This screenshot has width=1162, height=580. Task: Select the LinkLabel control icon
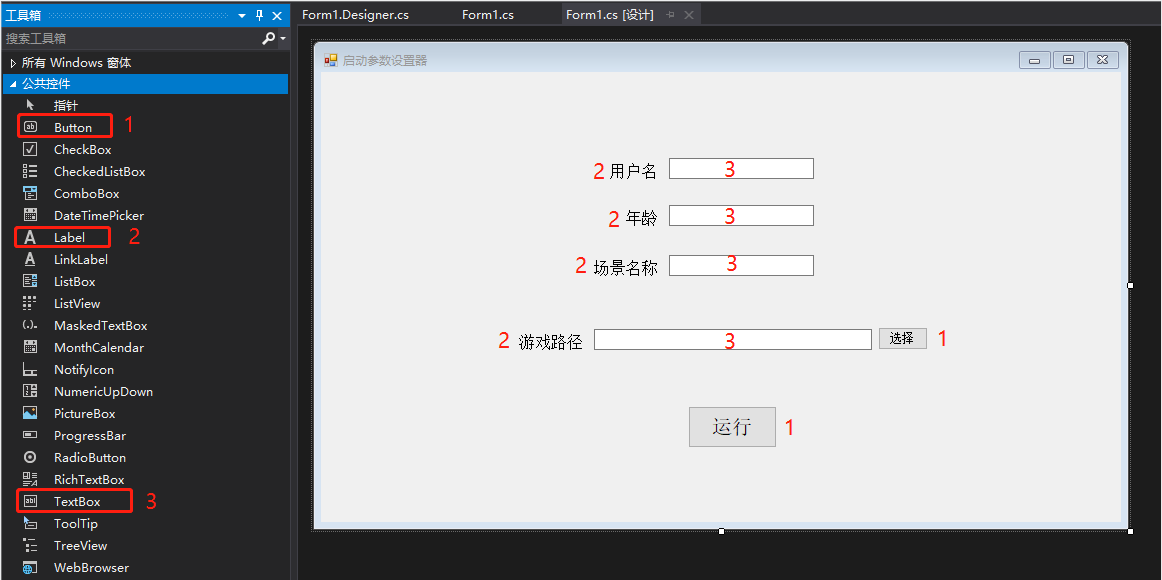(x=30, y=259)
